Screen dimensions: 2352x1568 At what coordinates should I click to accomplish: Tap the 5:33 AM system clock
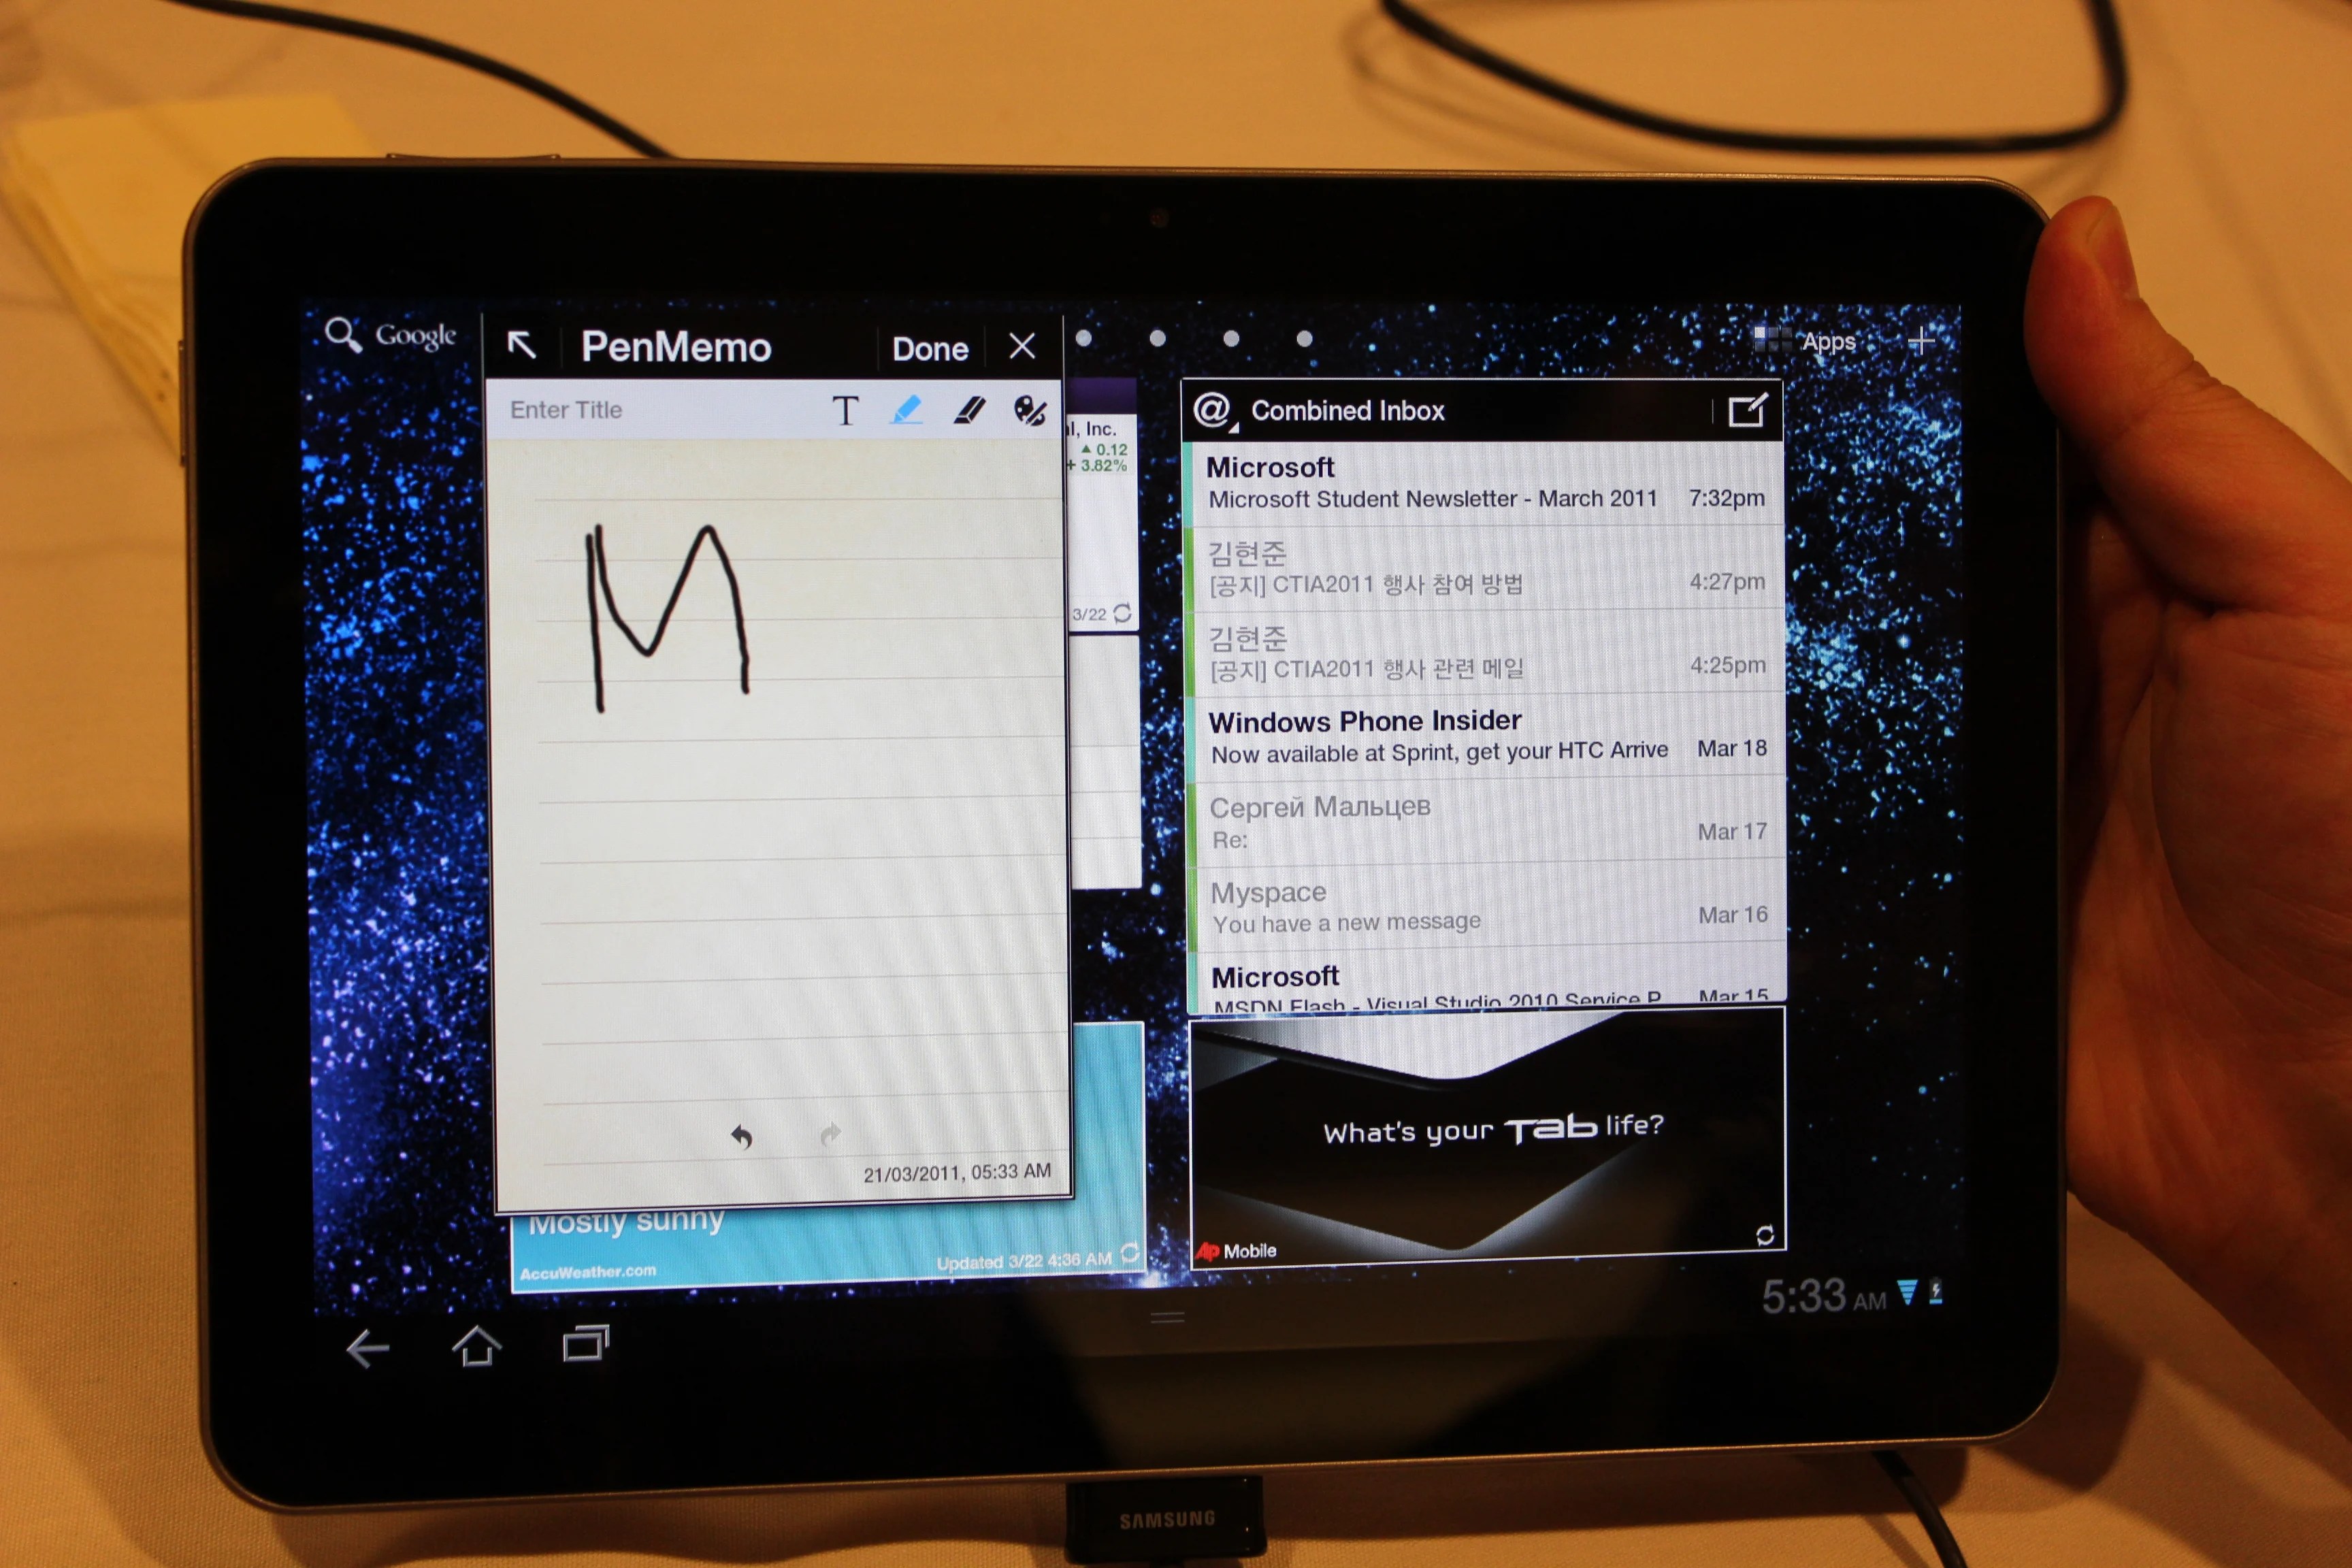(x=1823, y=1296)
